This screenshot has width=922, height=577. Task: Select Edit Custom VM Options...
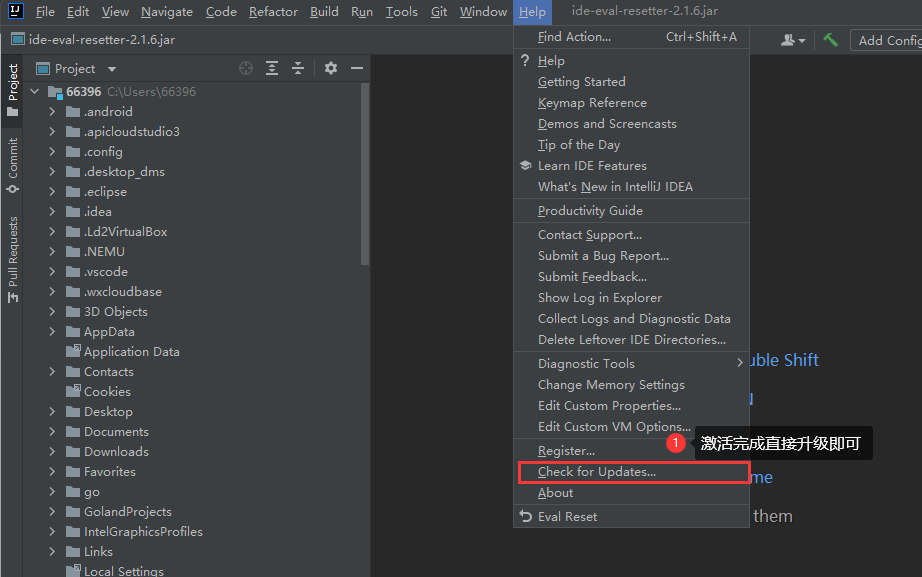[x=632, y=427]
